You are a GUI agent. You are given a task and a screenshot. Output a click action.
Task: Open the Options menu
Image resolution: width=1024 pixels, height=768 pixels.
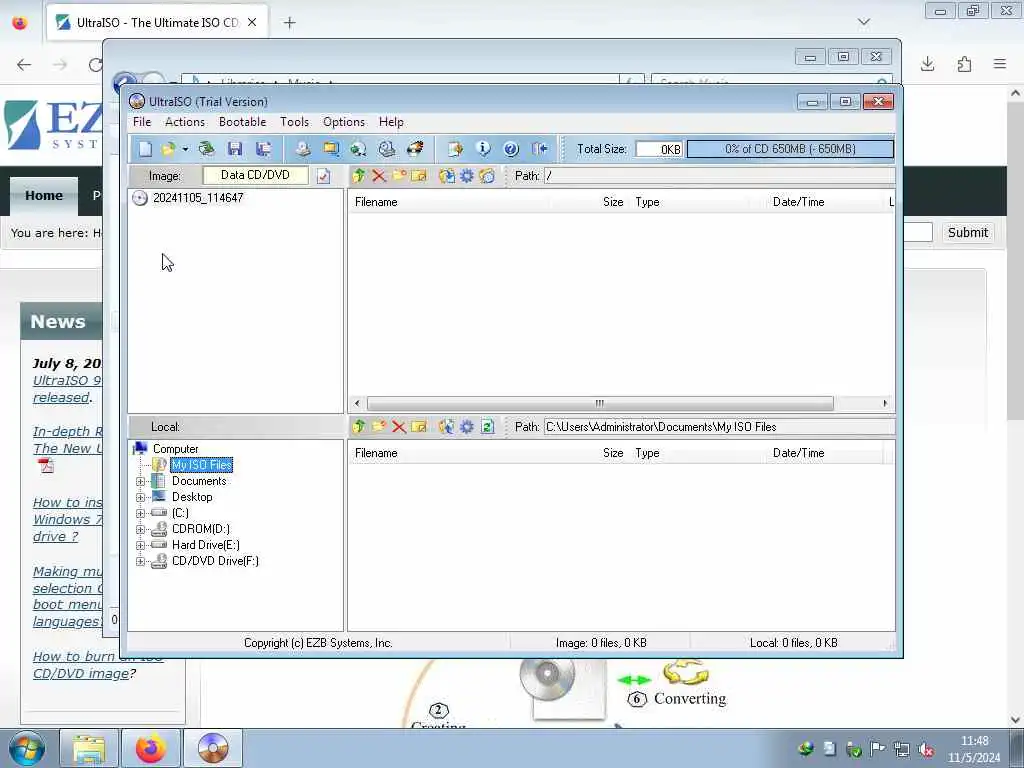click(x=344, y=122)
